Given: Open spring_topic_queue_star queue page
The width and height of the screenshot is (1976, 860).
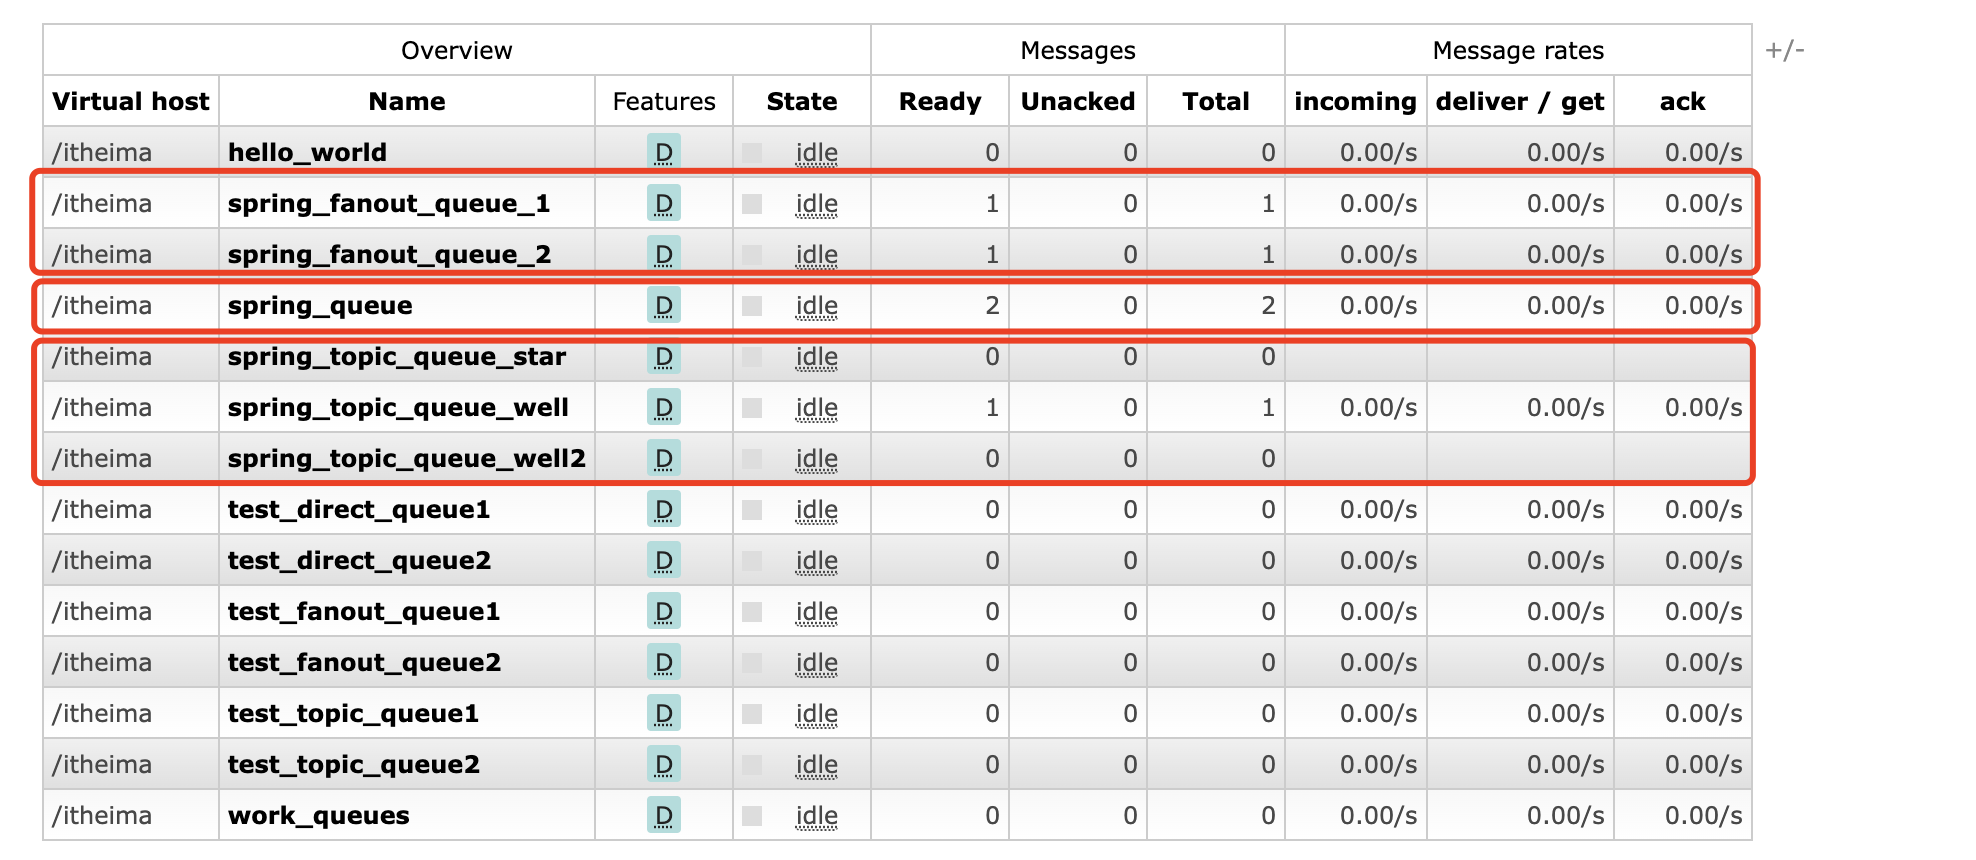Looking at the screenshot, I should [x=396, y=356].
